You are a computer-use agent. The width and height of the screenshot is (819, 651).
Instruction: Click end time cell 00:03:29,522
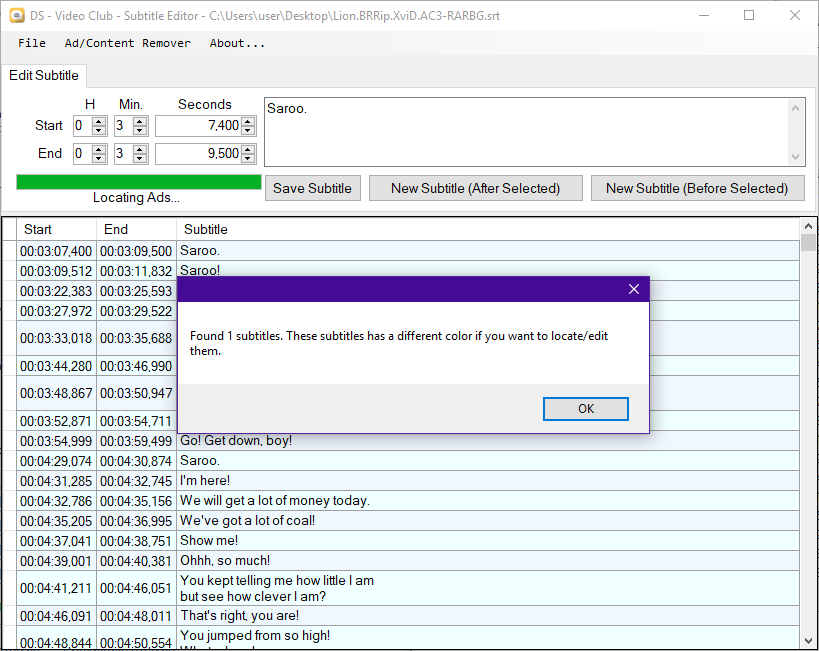click(x=136, y=311)
